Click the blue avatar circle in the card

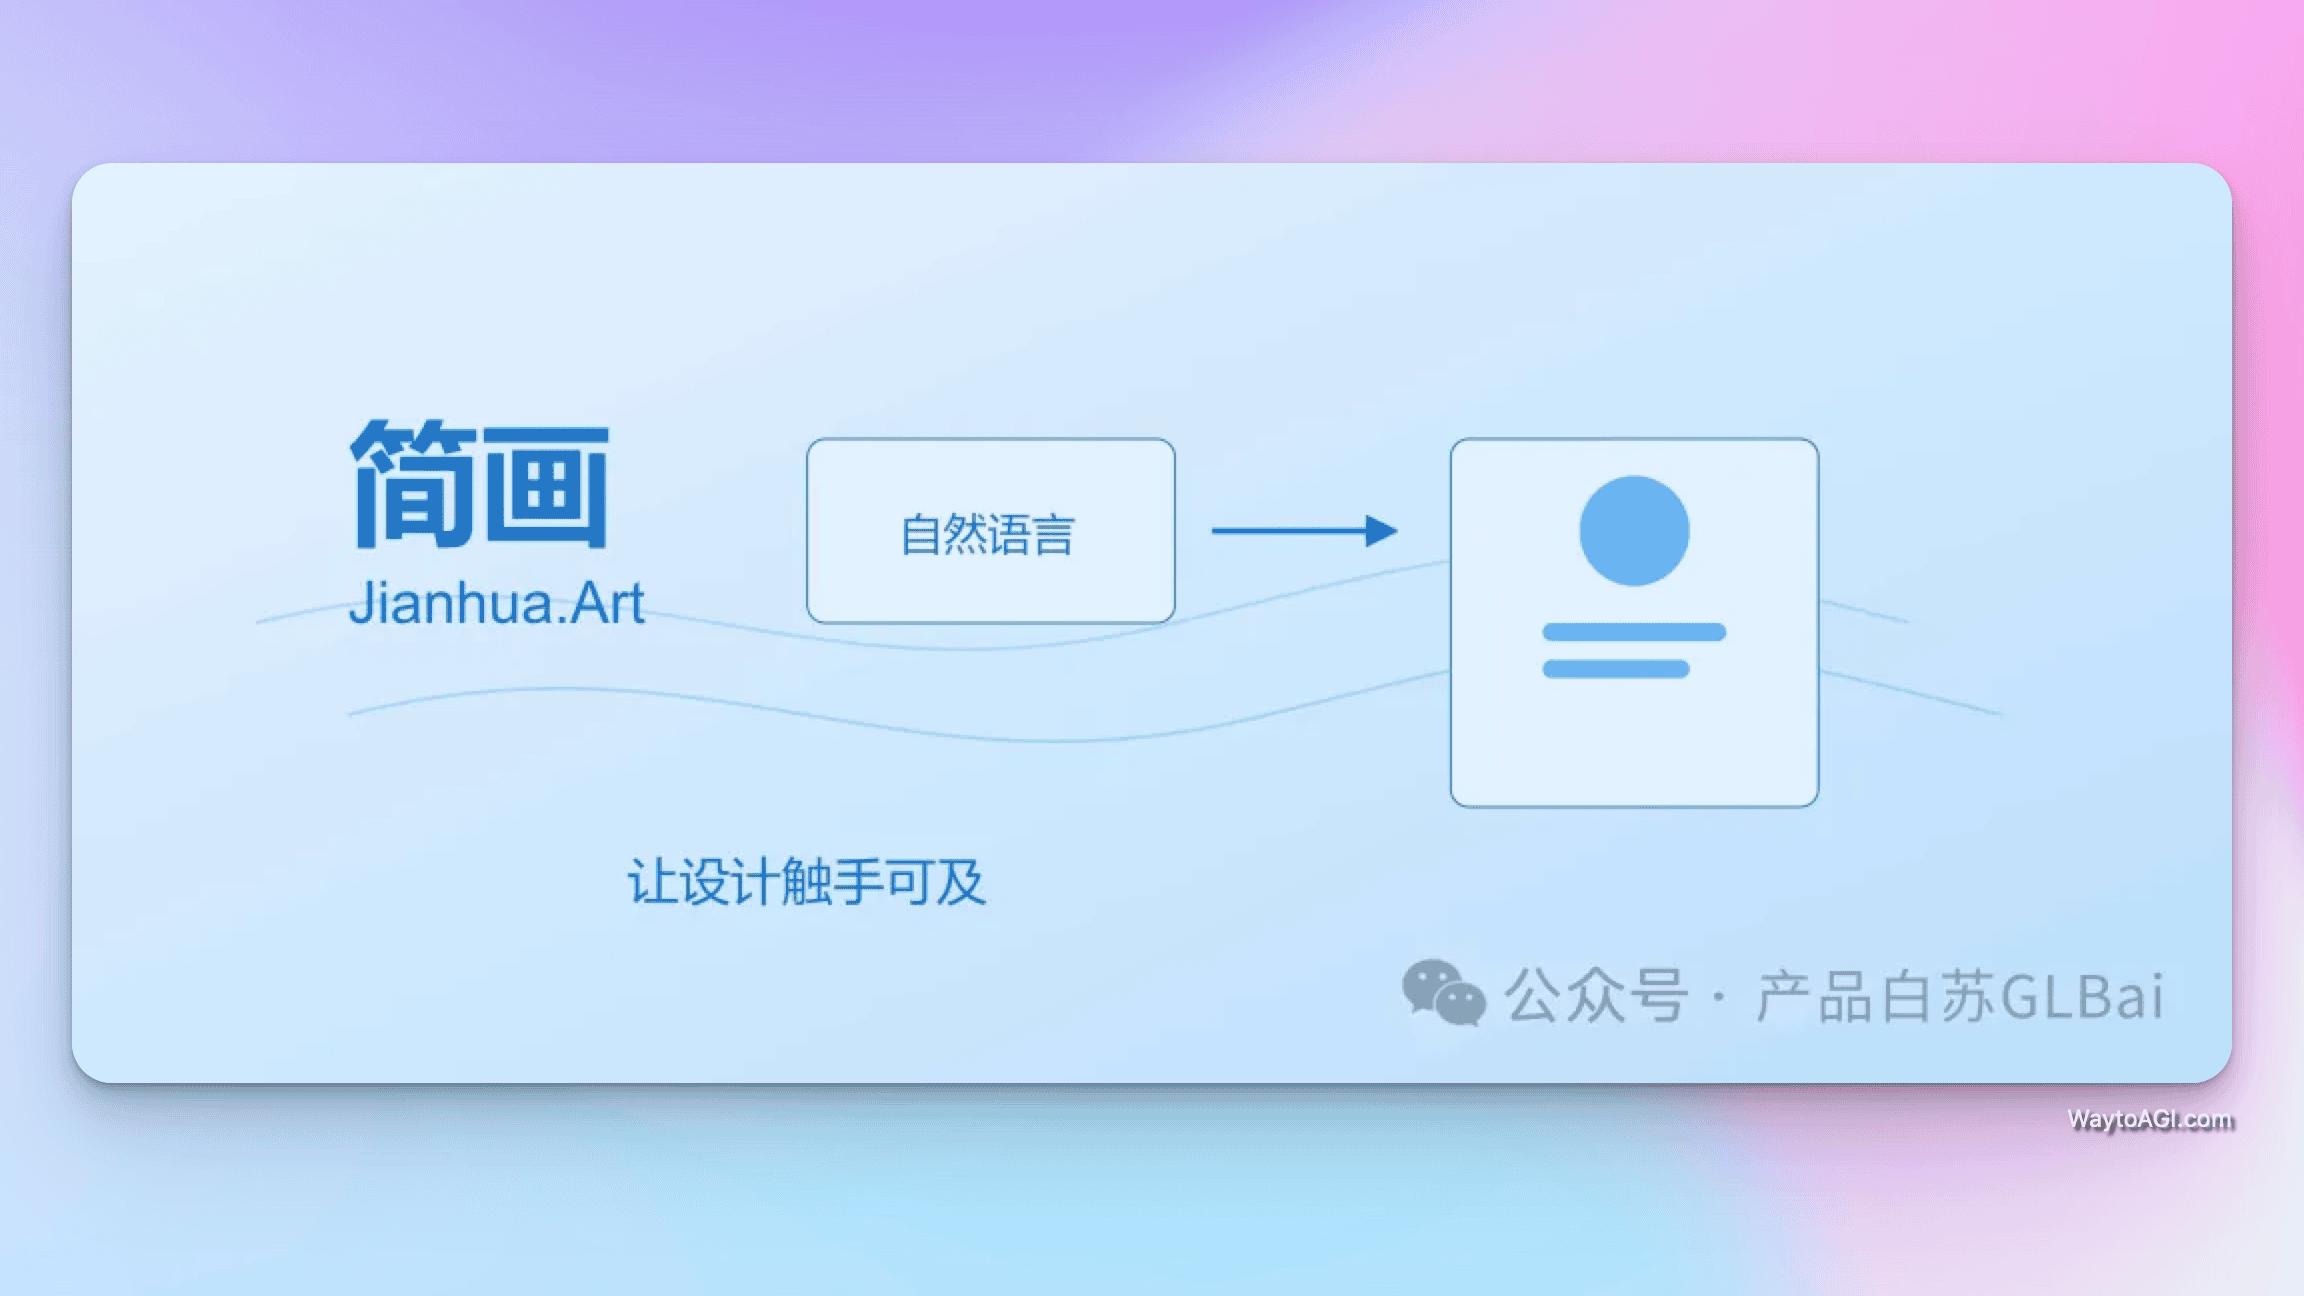pos(1634,531)
